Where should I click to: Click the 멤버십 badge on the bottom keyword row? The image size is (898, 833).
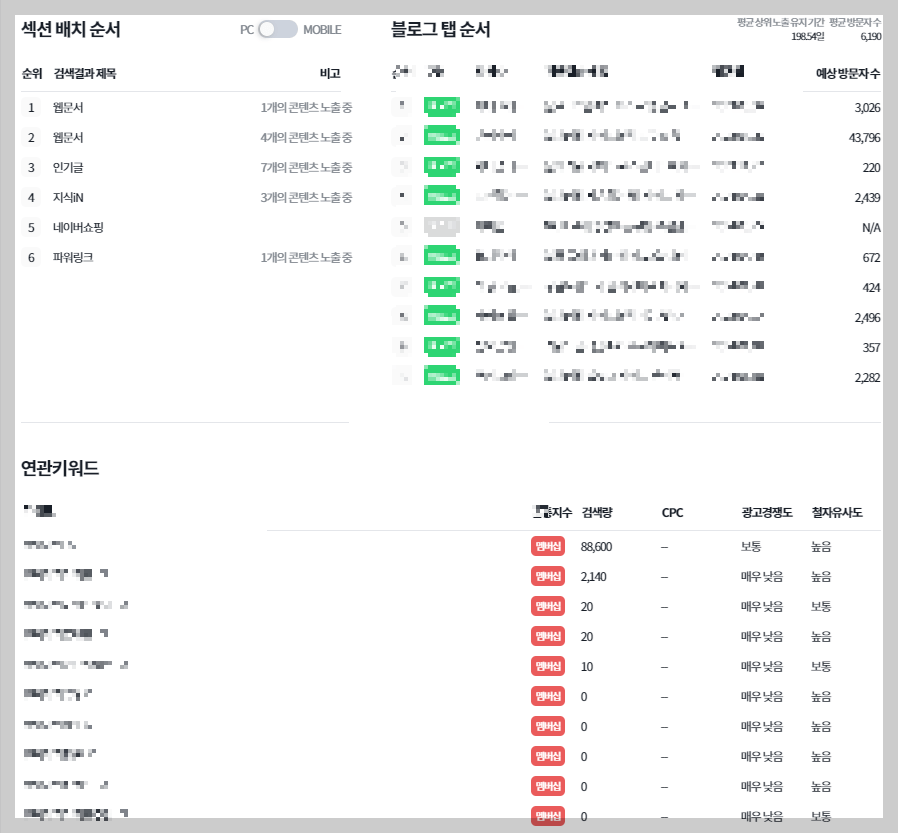[546, 816]
